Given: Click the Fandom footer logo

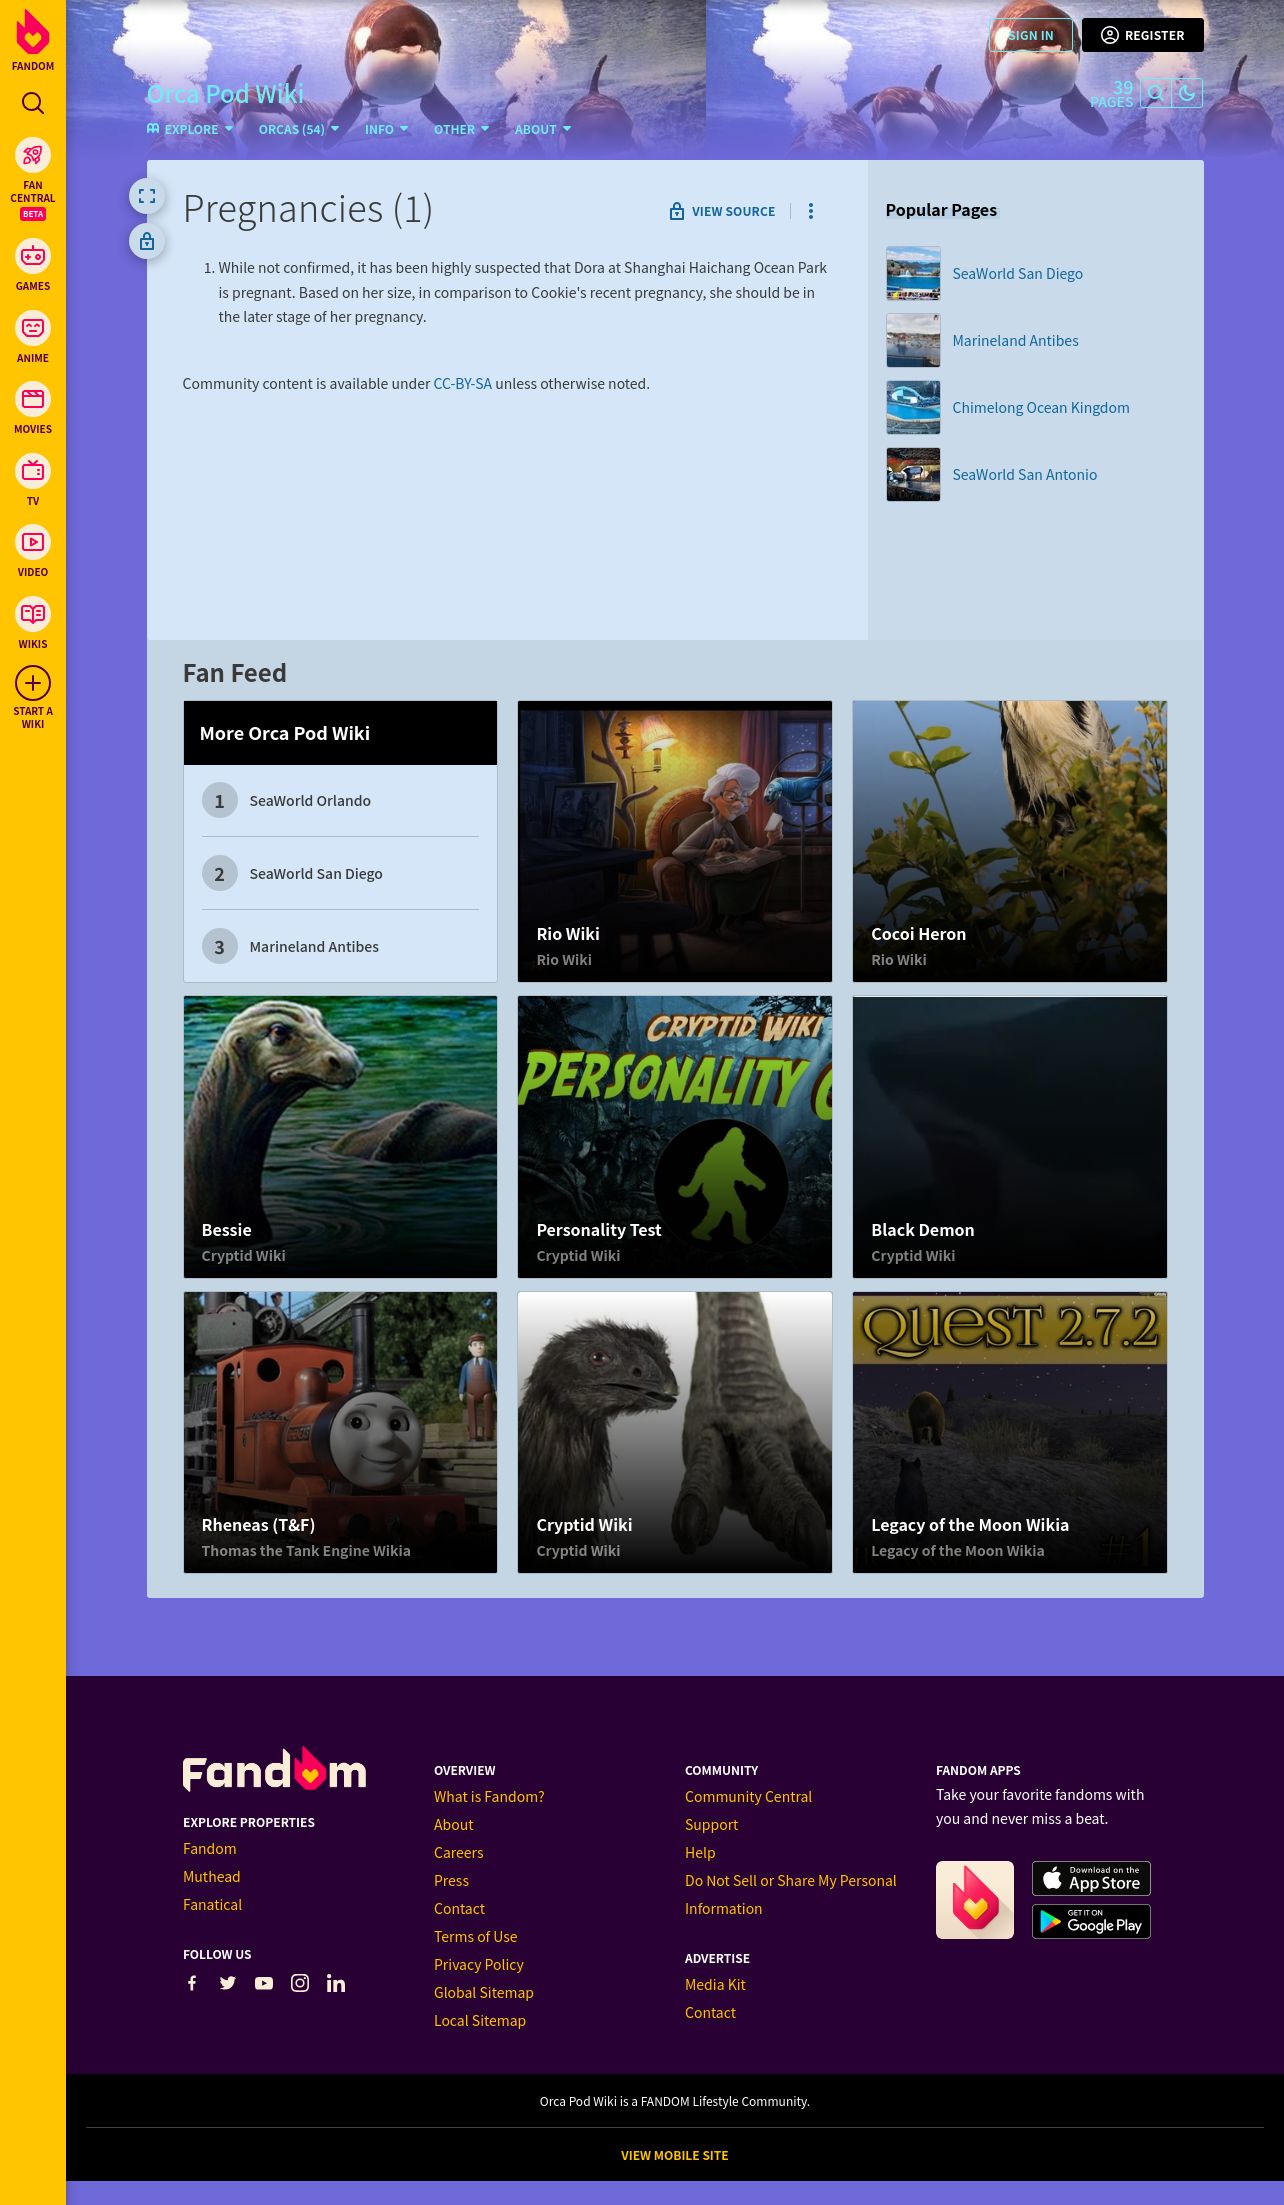Looking at the screenshot, I should (274, 1769).
